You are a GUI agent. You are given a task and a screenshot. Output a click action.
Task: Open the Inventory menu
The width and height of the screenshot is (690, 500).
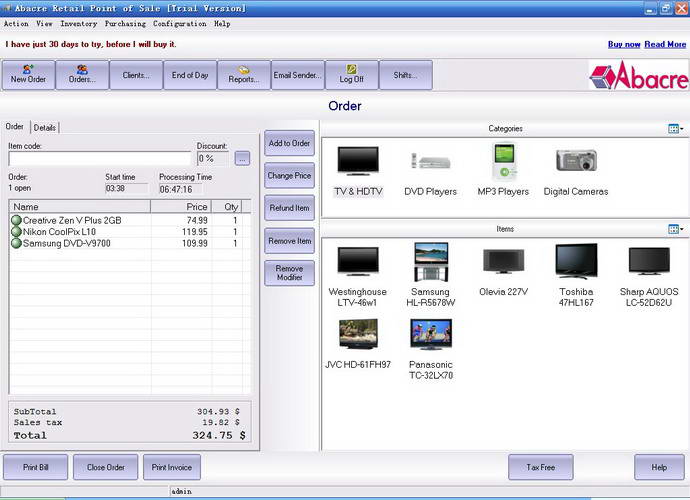point(79,23)
